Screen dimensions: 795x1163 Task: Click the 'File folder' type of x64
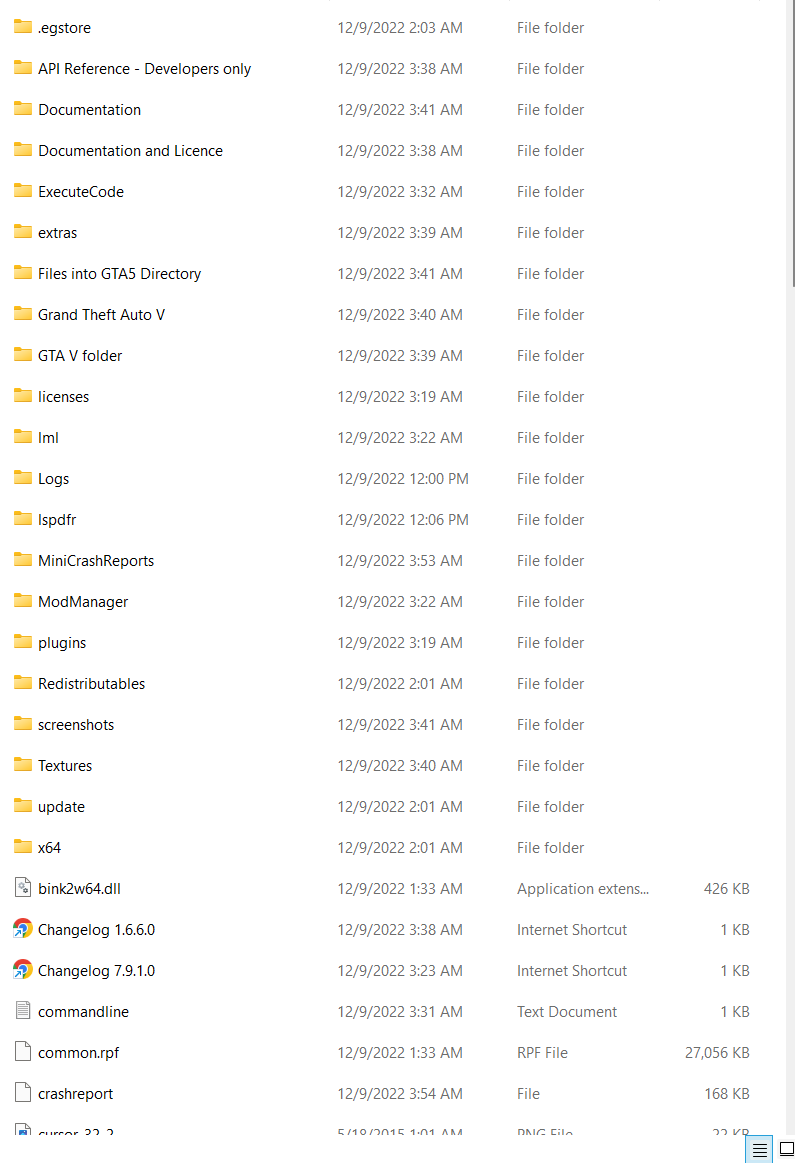click(x=550, y=847)
